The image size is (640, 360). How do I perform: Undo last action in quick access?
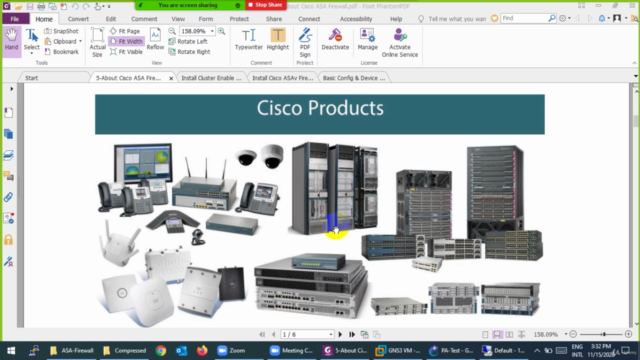click(x=75, y=6)
